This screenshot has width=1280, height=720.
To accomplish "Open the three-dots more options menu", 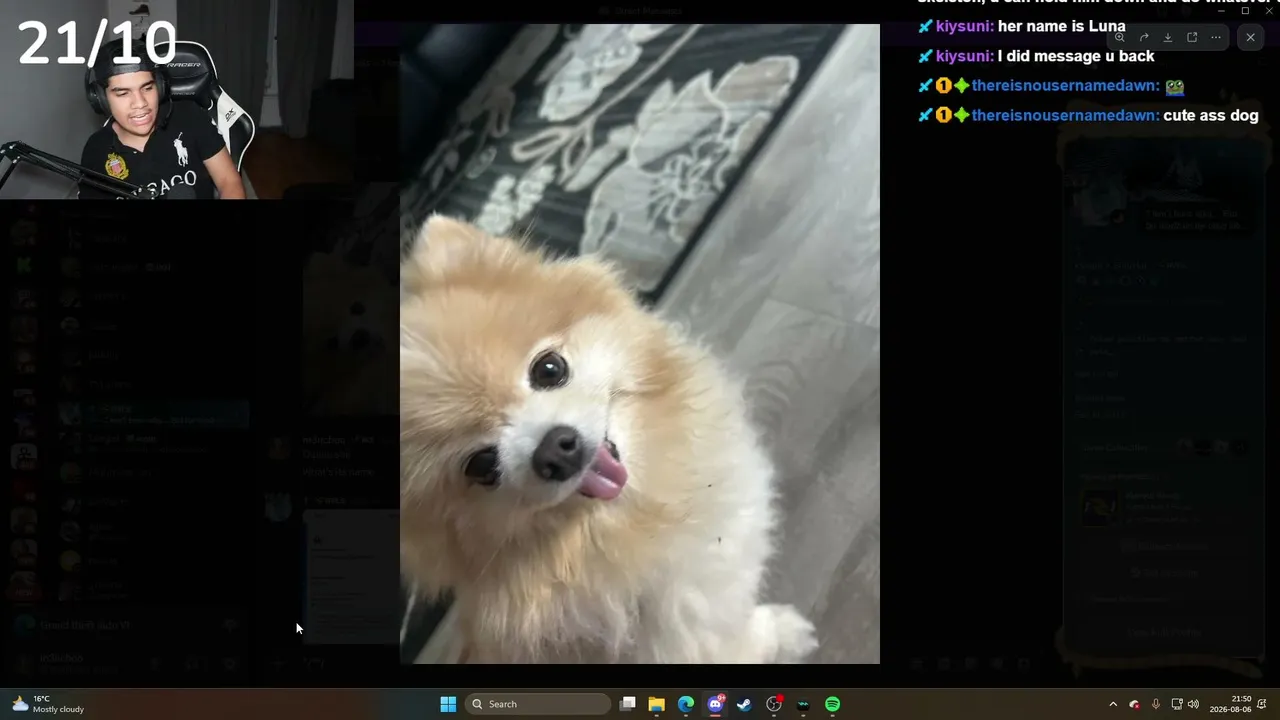I will click(1216, 38).
